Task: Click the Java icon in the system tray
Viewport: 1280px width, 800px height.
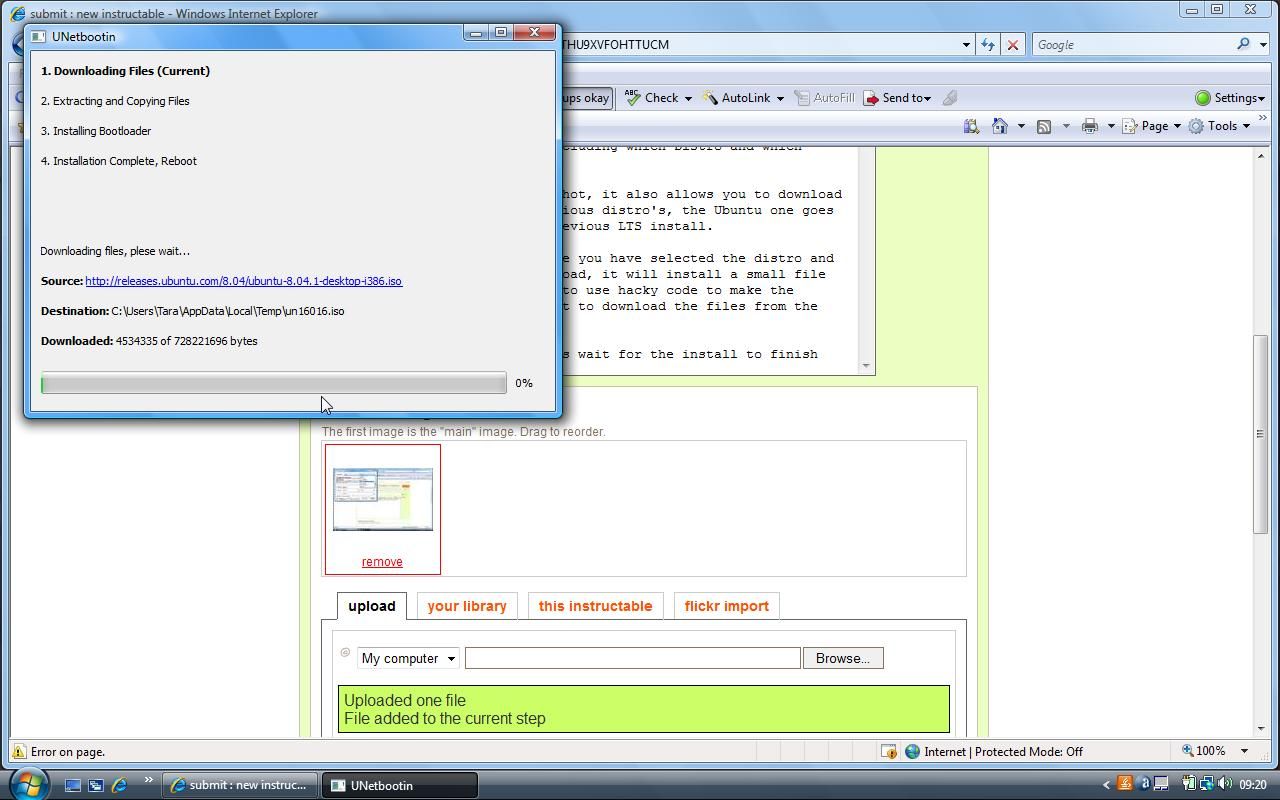Action: point(1125,784)
